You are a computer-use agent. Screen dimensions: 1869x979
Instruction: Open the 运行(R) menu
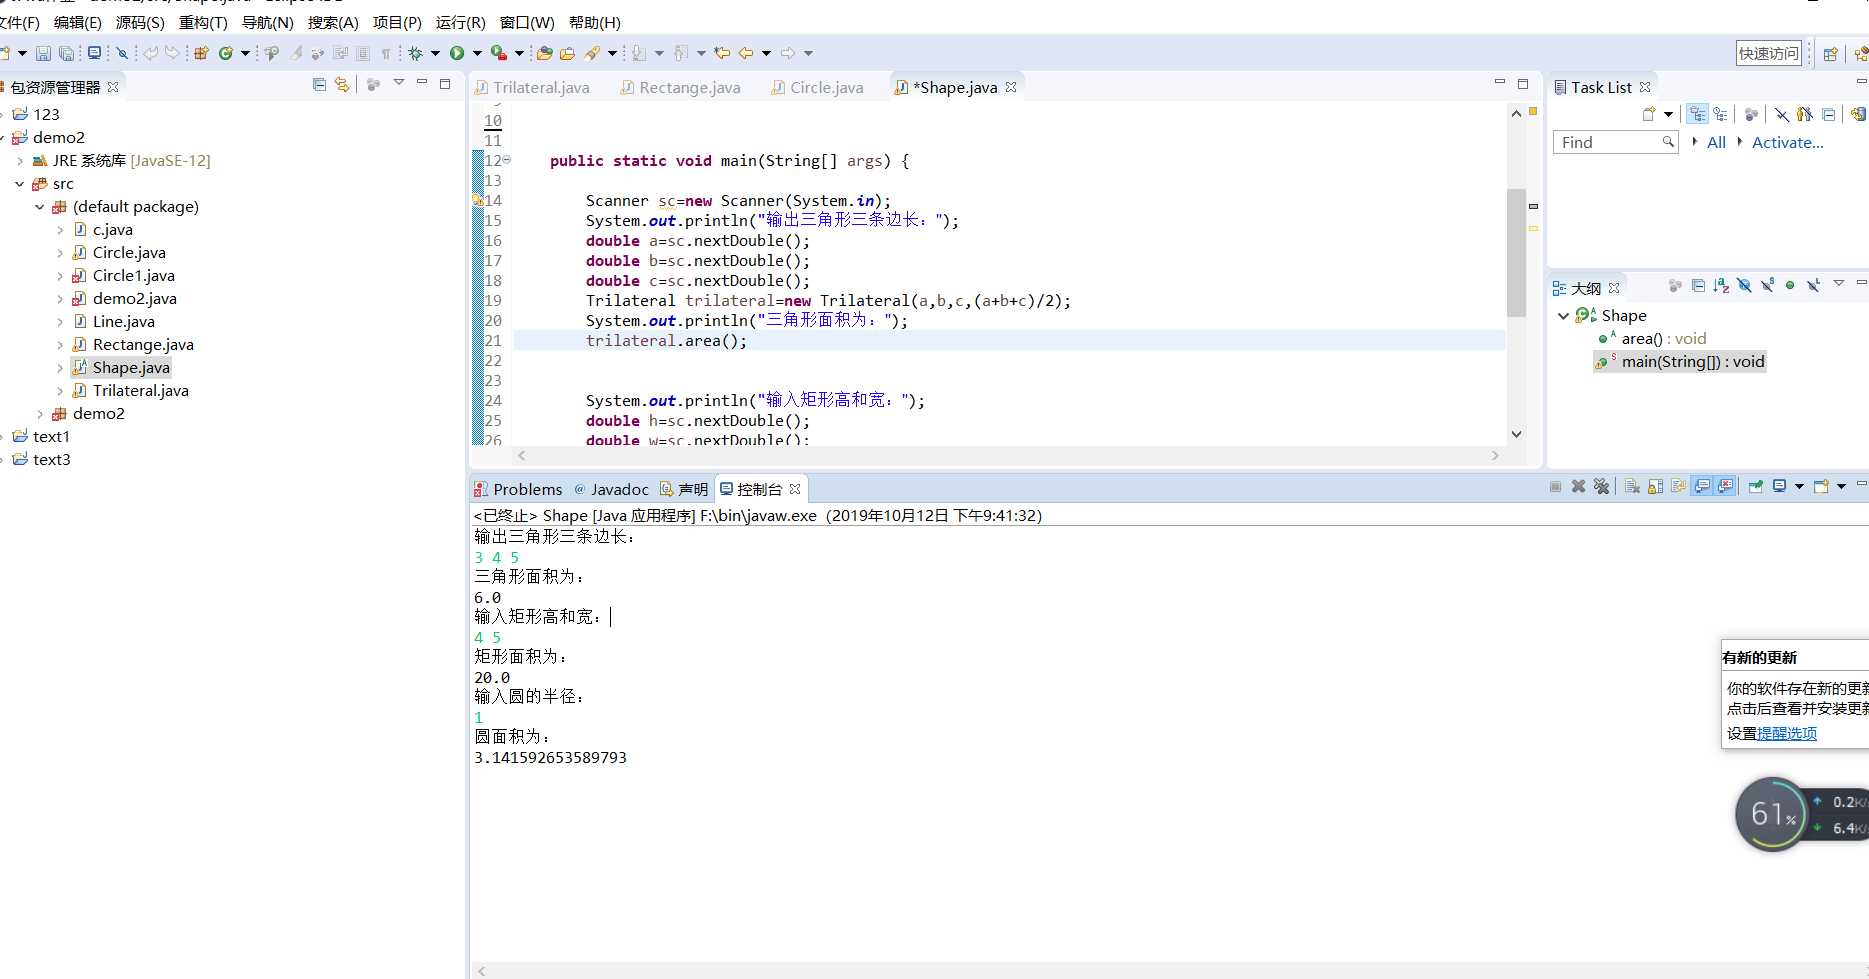tap(460, 22)
